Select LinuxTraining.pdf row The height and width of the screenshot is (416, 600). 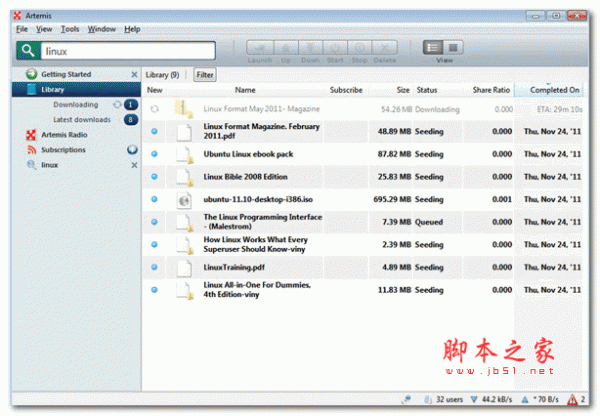pyautogui.click(x=363, y=267)
